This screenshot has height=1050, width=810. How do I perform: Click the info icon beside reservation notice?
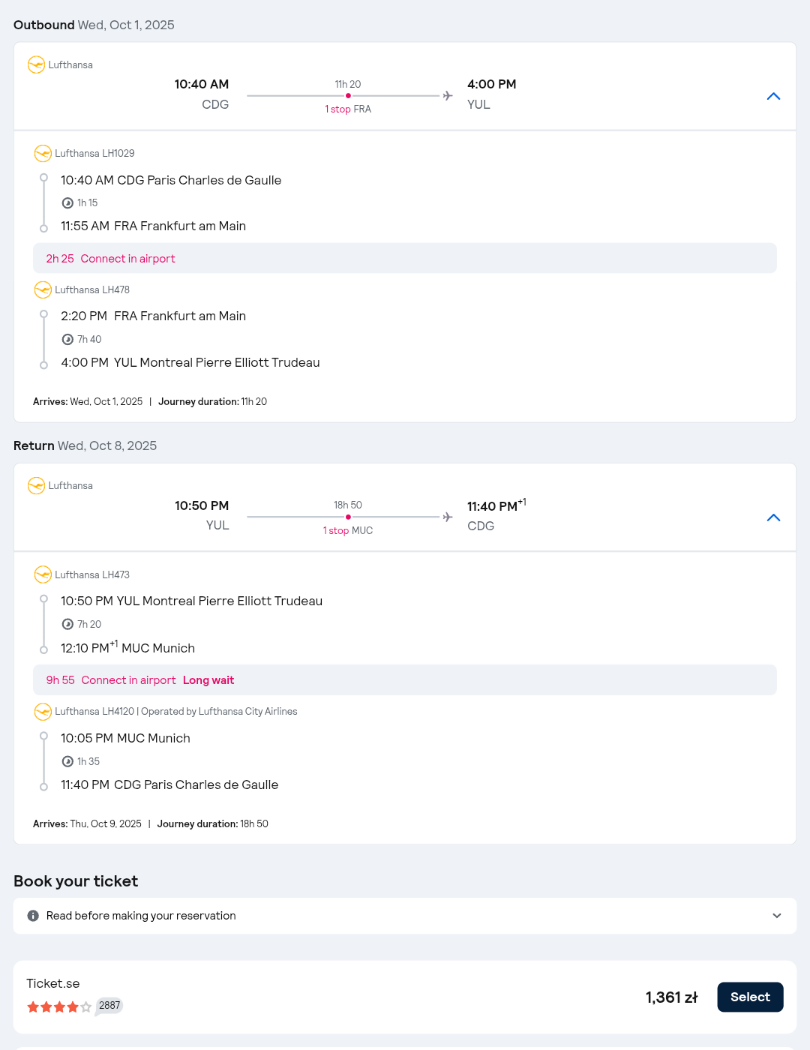[33, 915]
